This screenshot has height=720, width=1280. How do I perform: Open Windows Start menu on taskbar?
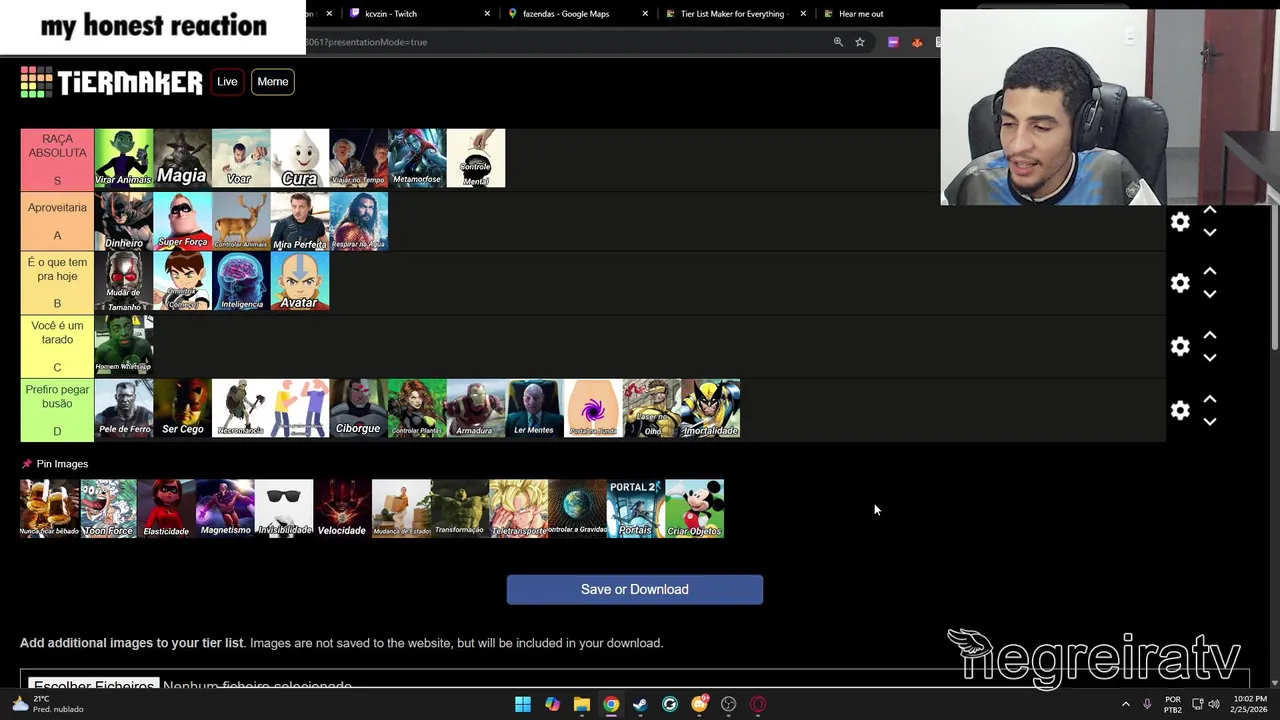point(523,704)
